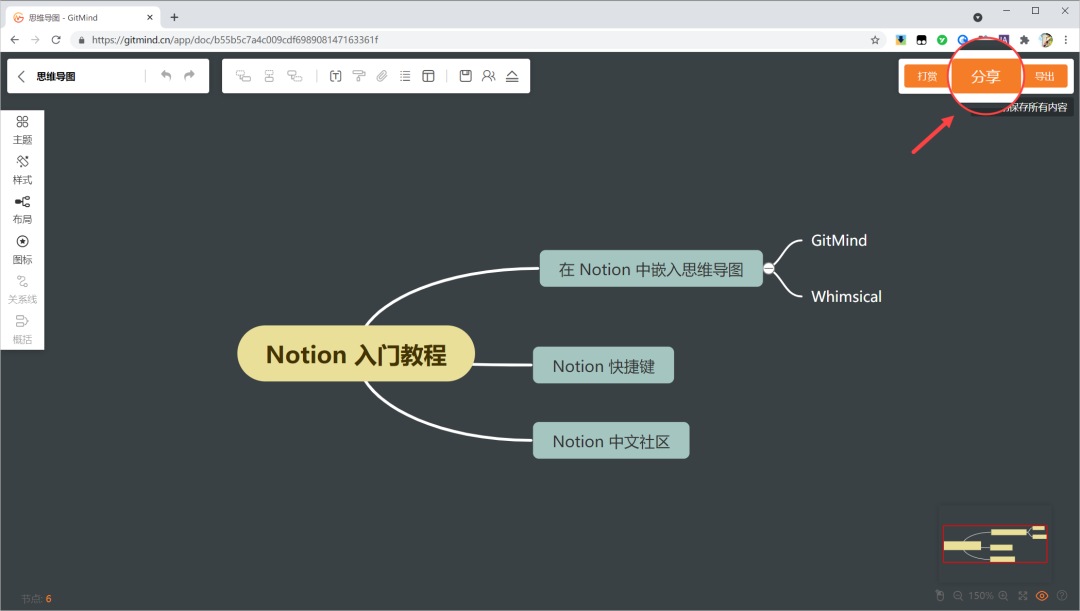Select the 概括 summary tool
The width and height of the screenshot is (1080, 611).
click(22, 330)
